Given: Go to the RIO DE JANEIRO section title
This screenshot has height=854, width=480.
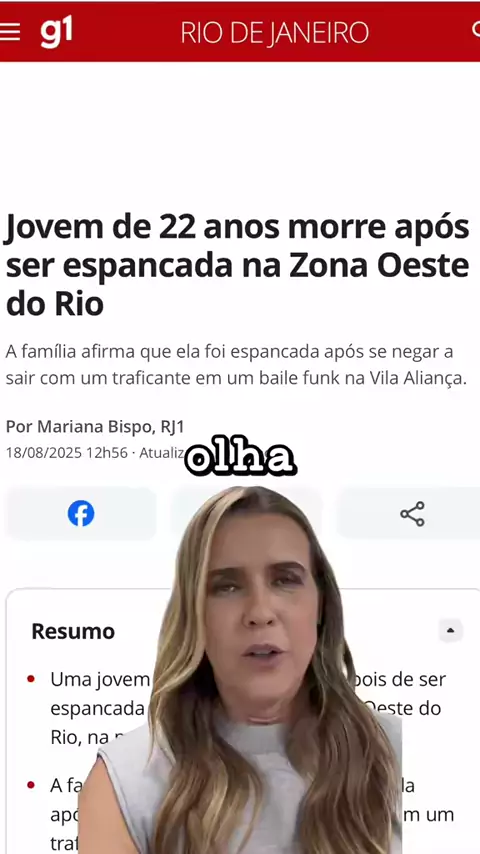Looking at the screenshot, I should [275, 33].
